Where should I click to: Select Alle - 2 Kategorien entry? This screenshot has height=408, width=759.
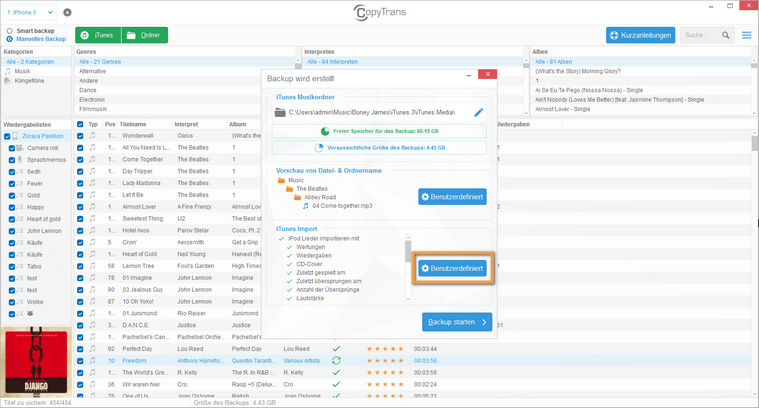(x=30, y=62)
